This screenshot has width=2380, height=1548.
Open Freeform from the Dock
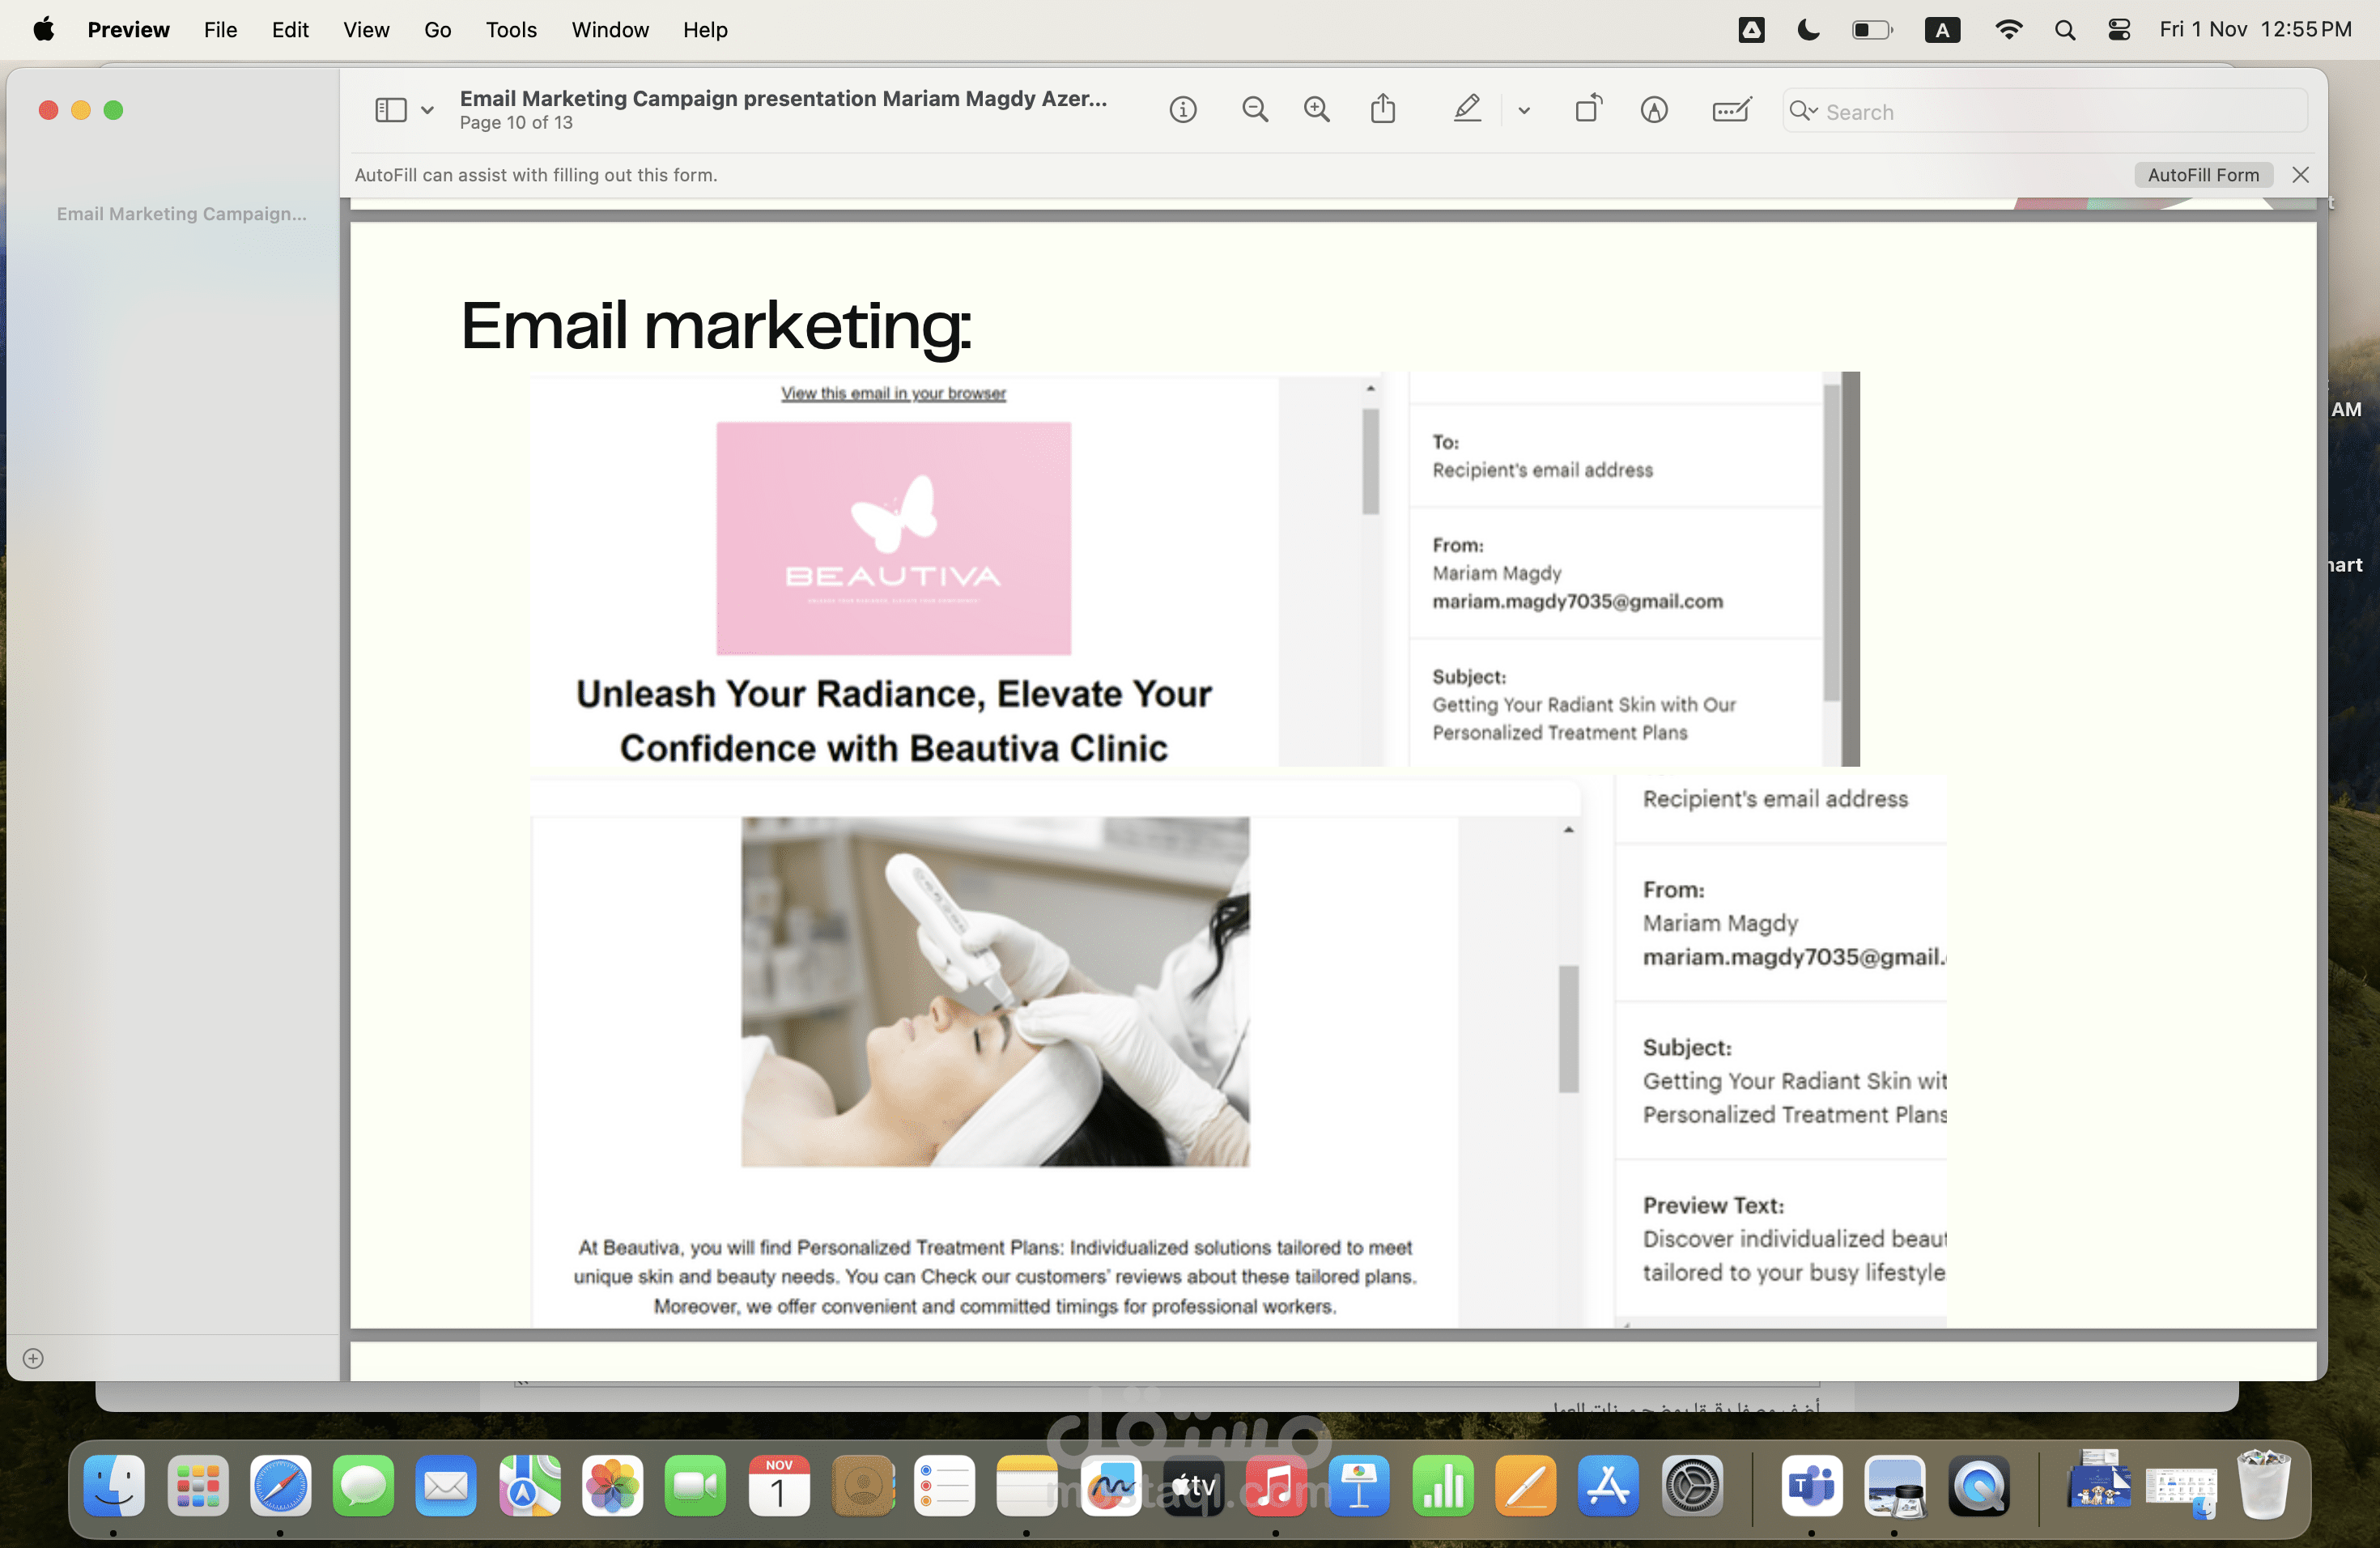pyautogui.click(x=1110, y=1485)
